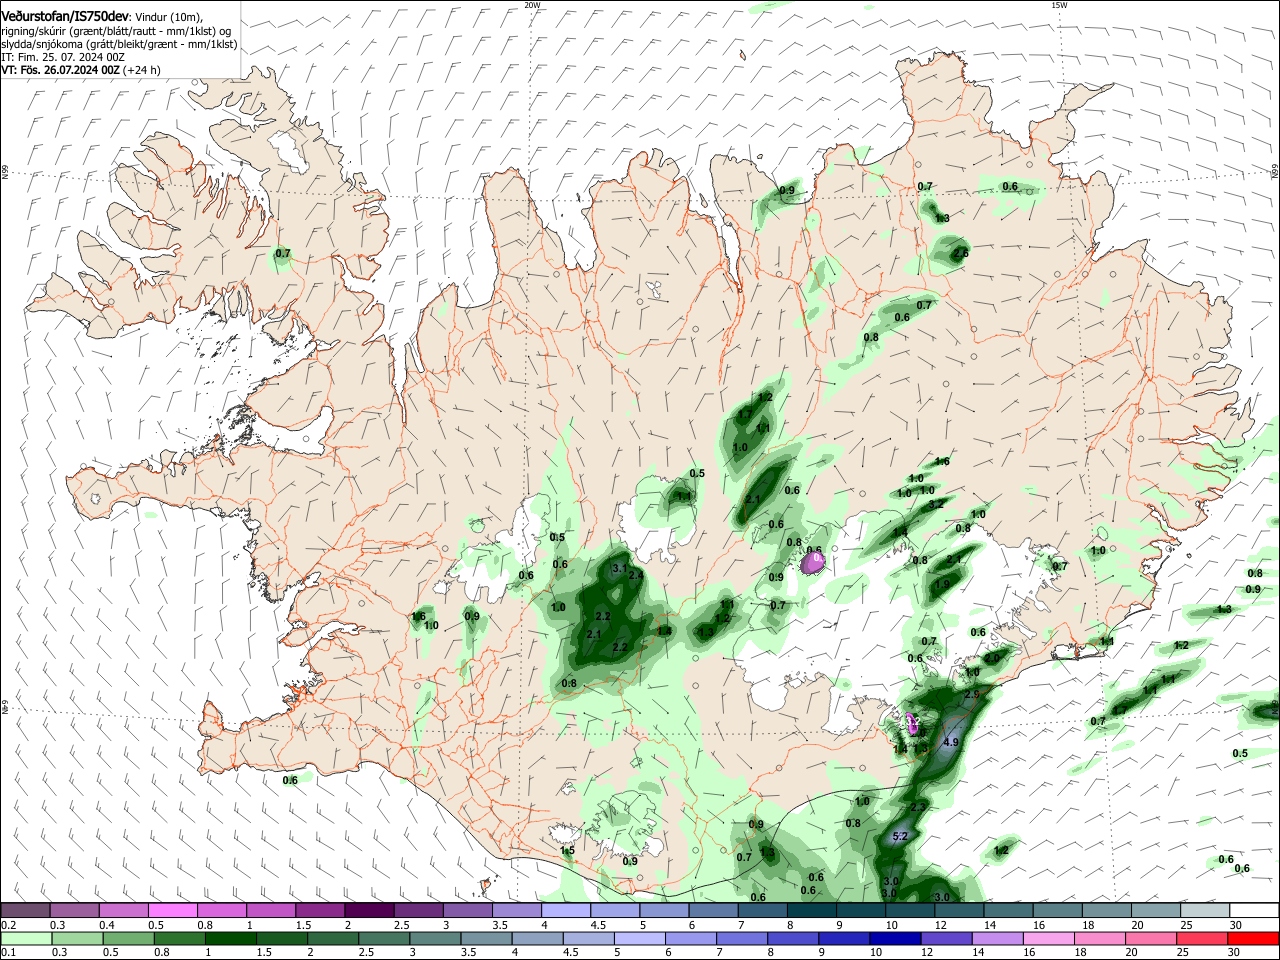Viewport: 1280px width, 960px height.
Task: Pick the lightest green 0.1–0.3 swatch in lower row
Action: [x=24, y=938]
